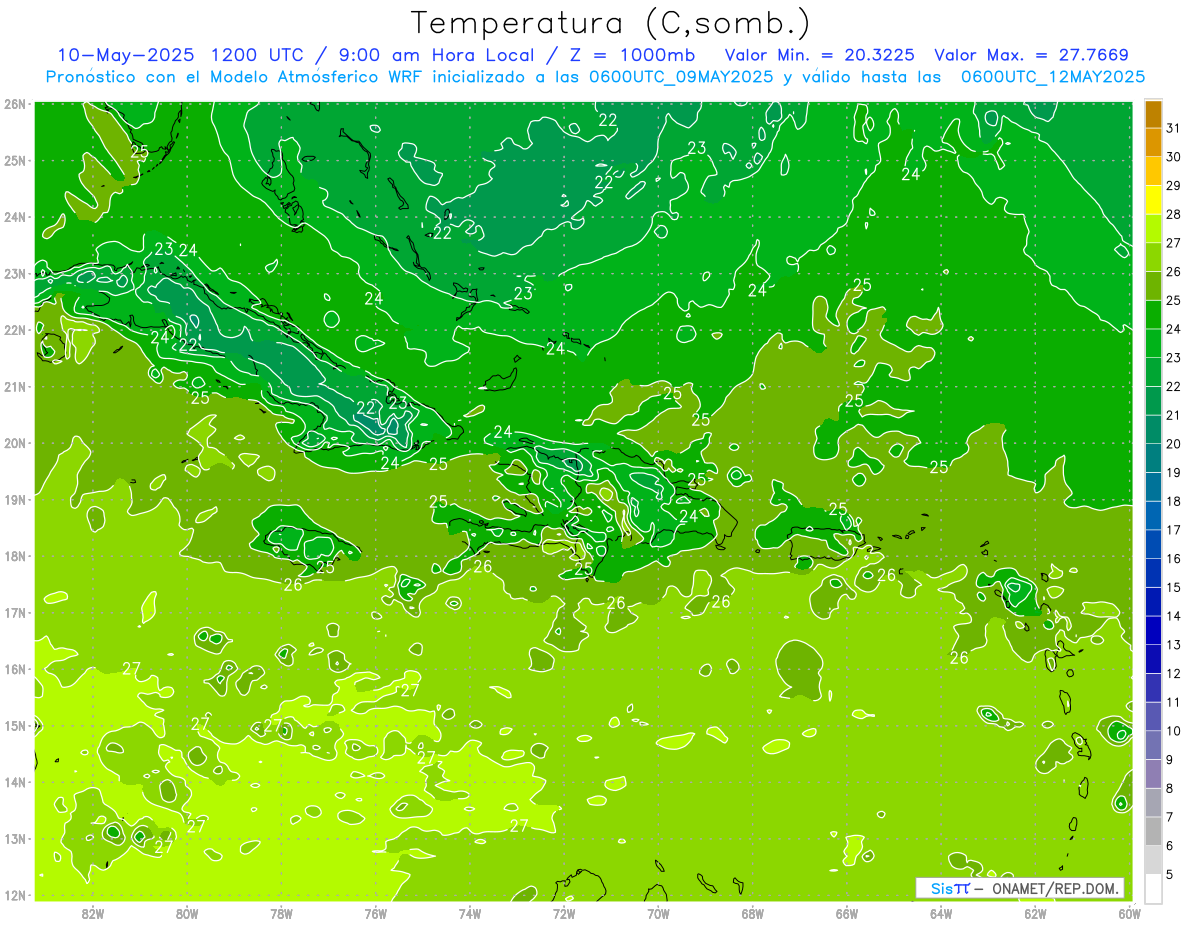This screenshot has height=927, width=1200.
Task: Click the orange legend swatch between 30 and 31
Action: [x=1153, y=143]
